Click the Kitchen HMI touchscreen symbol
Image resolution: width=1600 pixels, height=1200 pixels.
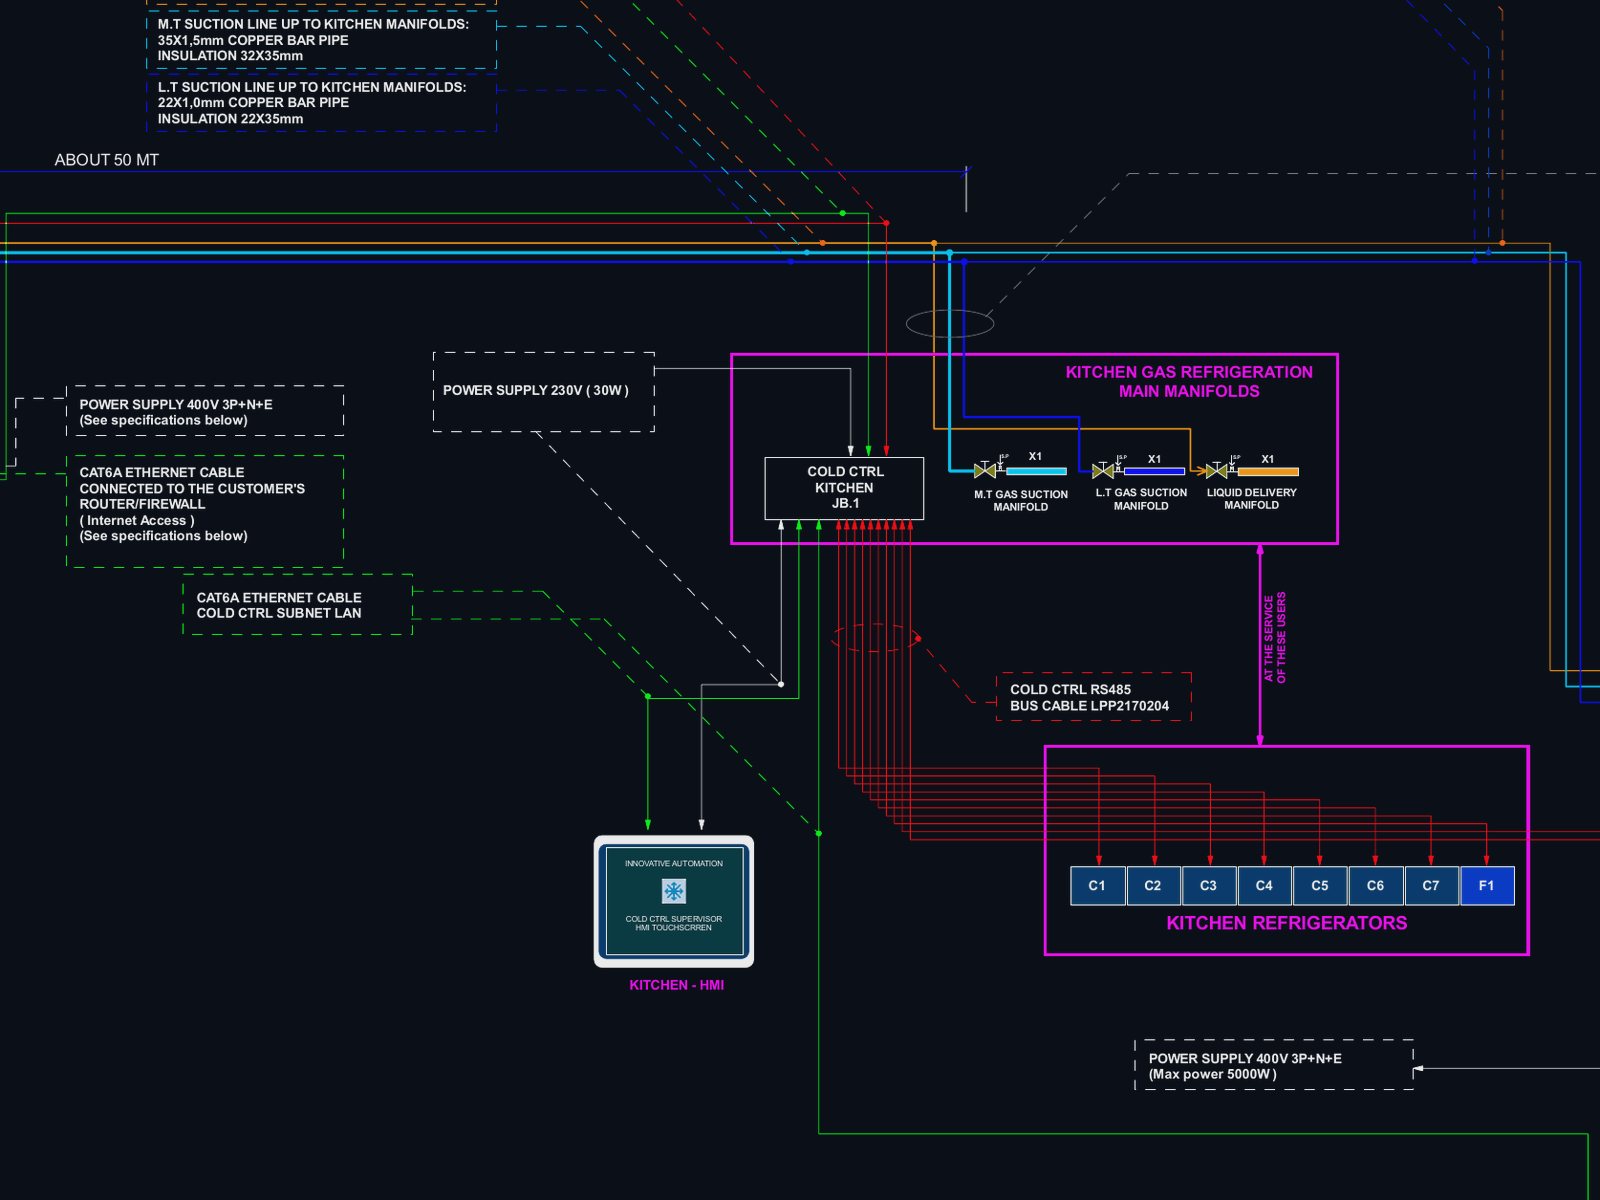pos(674,902)
